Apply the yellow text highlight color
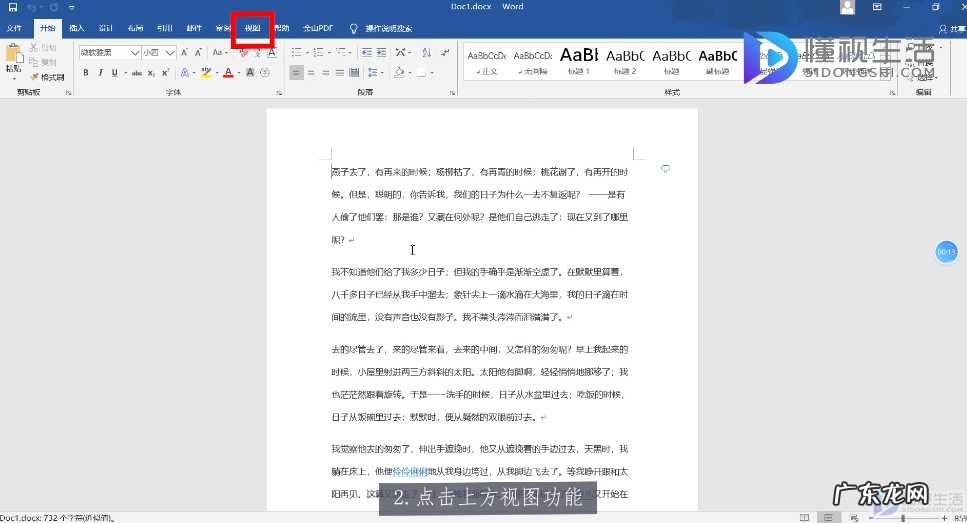The image size is (967, 523). (x=206, y=73)
